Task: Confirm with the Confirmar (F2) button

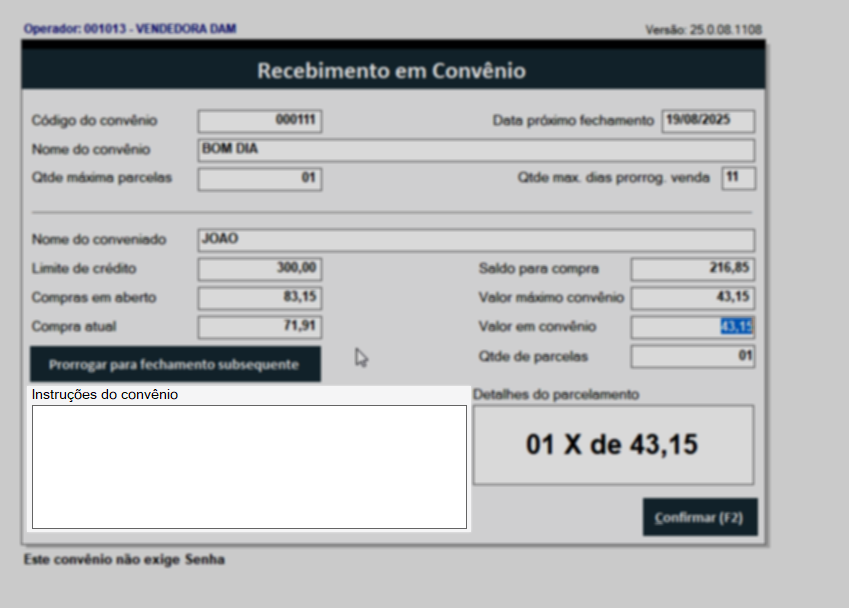Action: click(x=700, y=518)
